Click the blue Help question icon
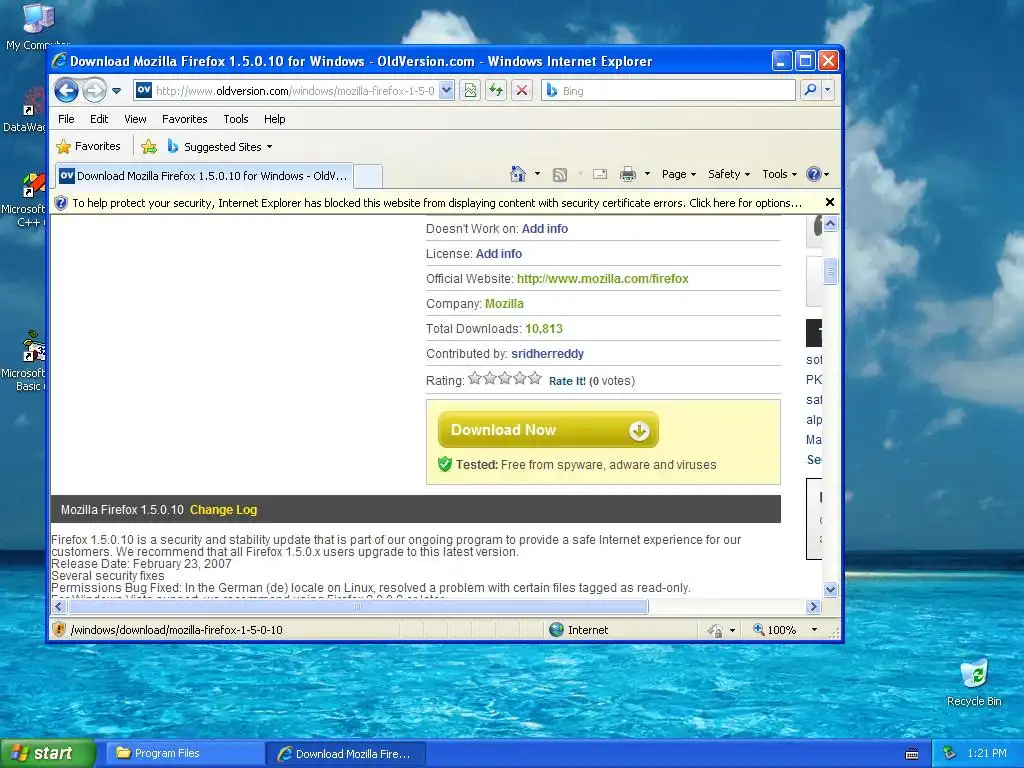 point(814,174)
